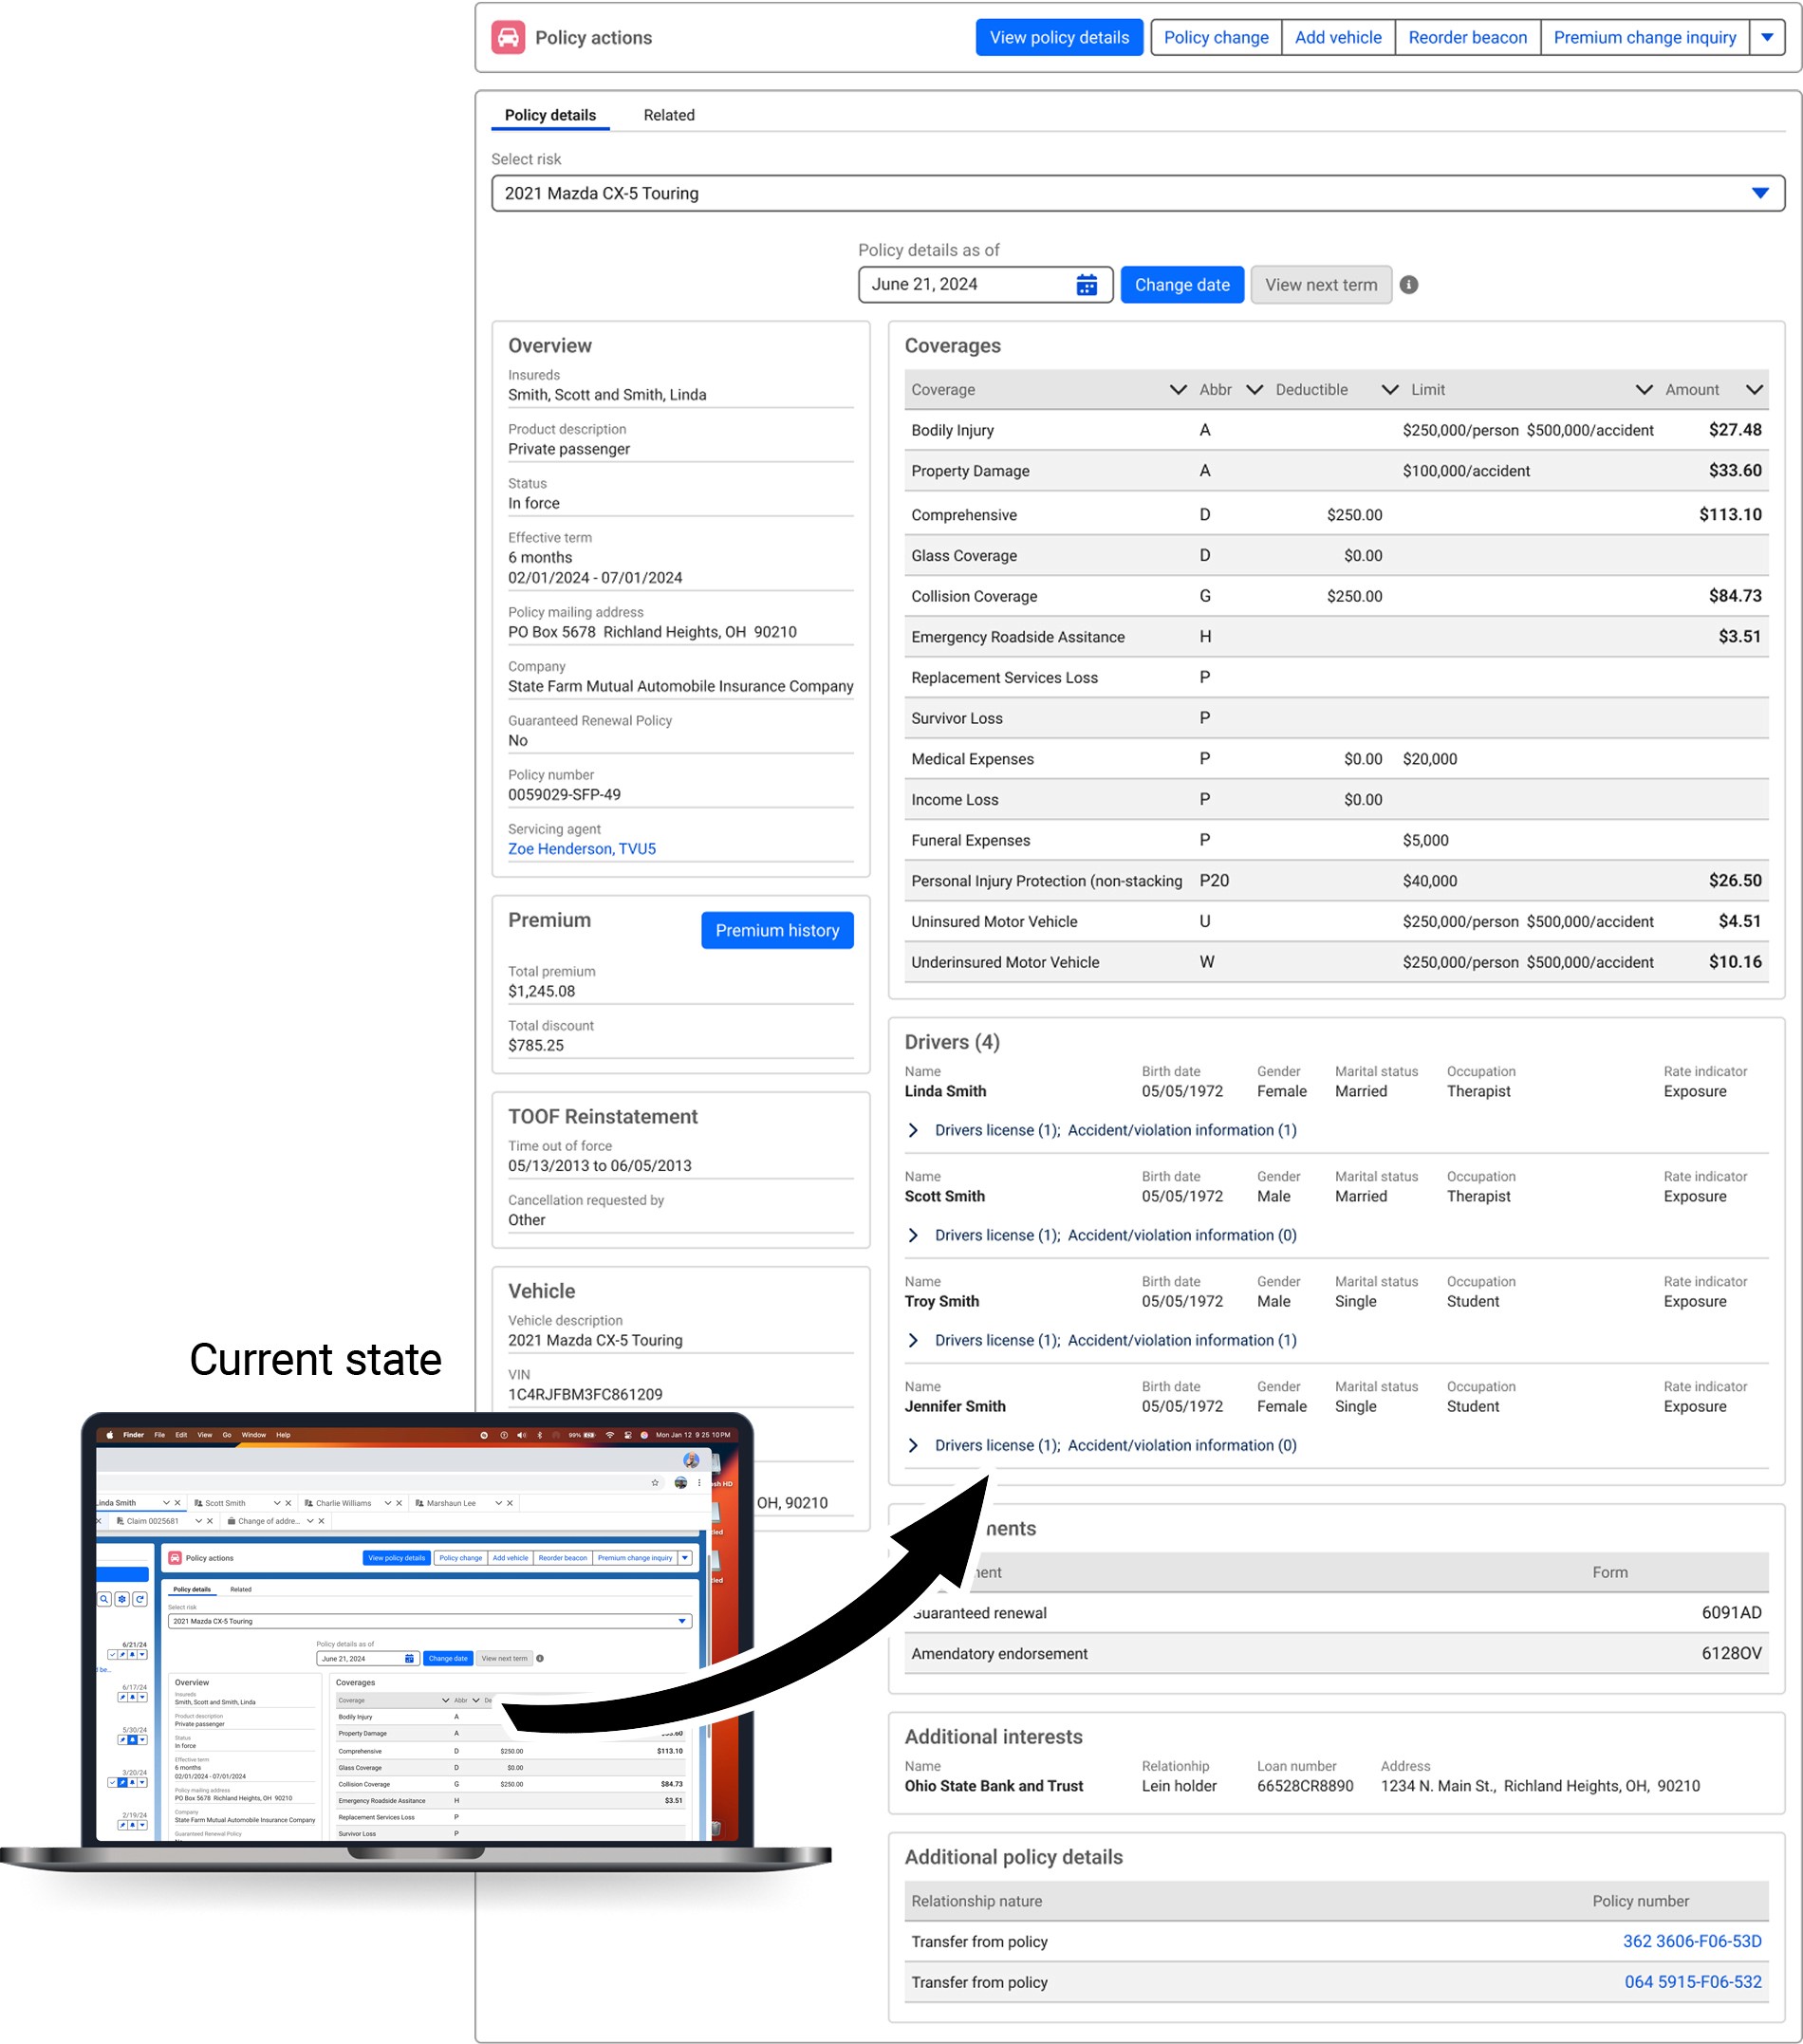Click the VIN 1C4RJFBM3FC861209
This screenshot has height=2044, width=1803.
(x=585, y=1394)
